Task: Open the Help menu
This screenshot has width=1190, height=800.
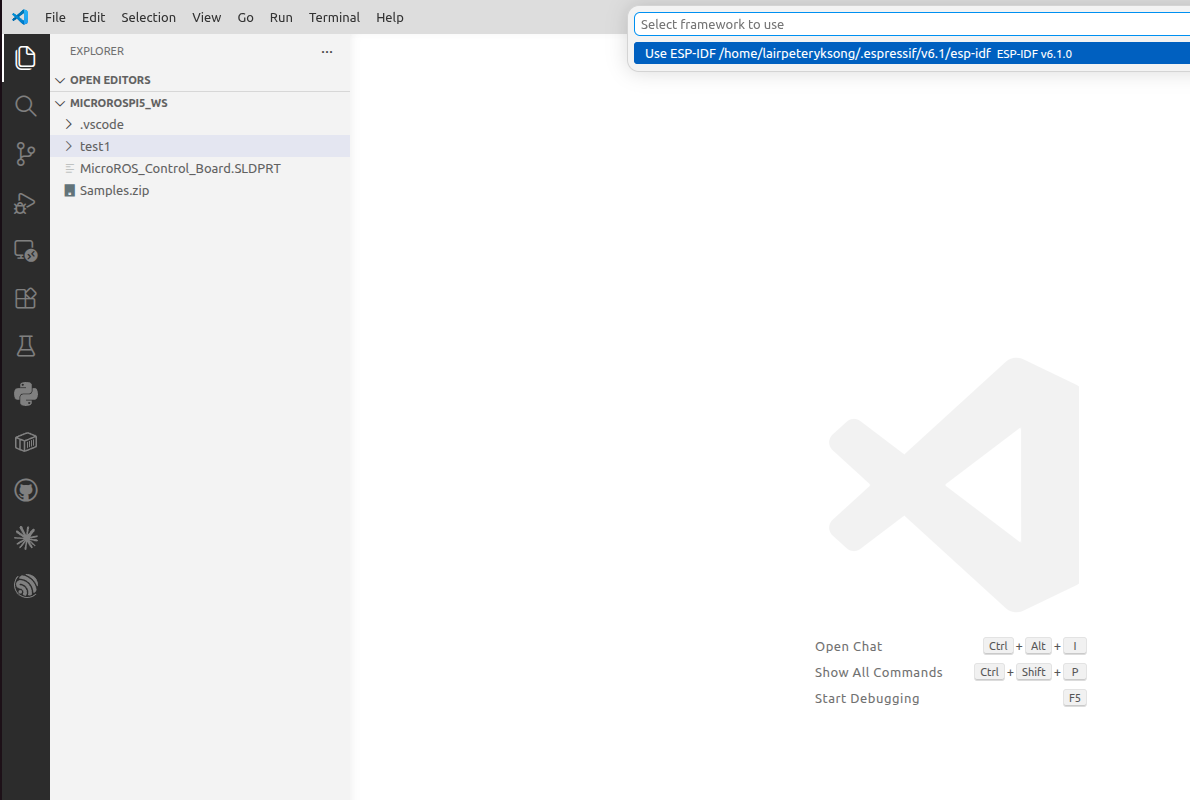Action: (x=390, y=17)
